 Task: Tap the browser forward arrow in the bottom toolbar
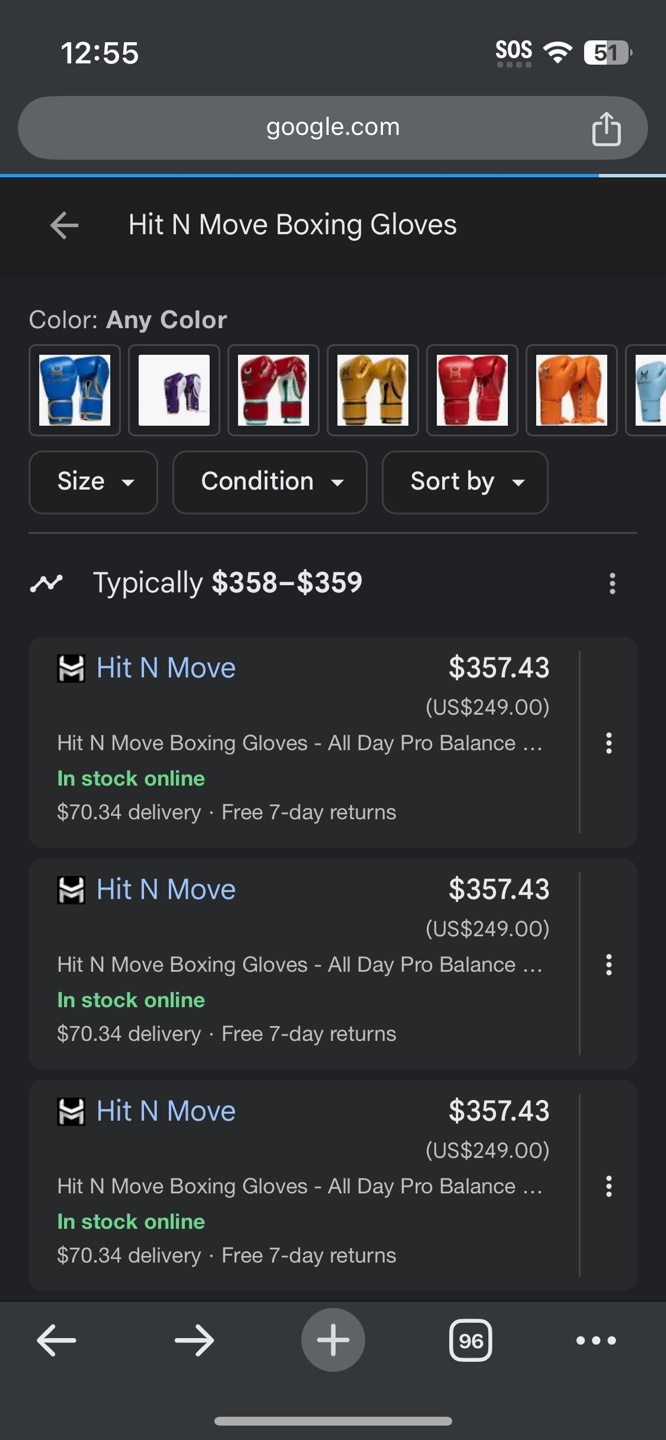pos(194,1341)
